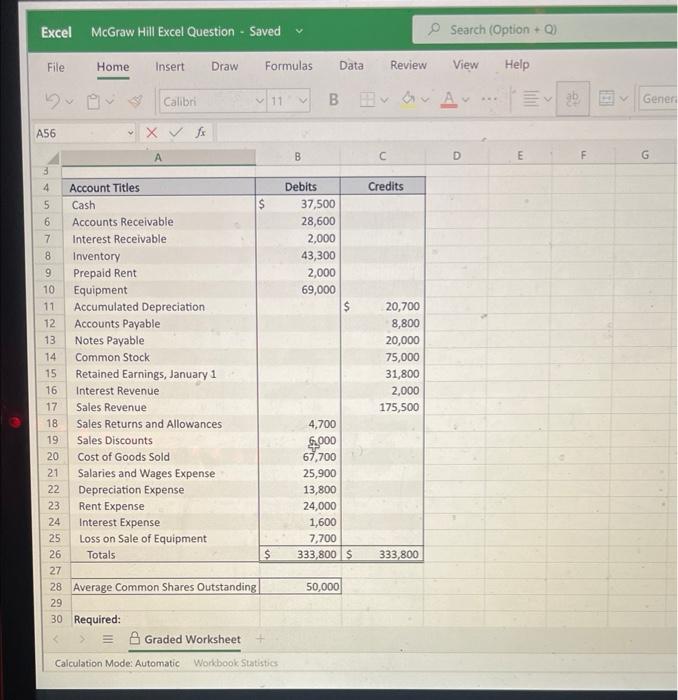Select the Loss on Sale of Equipment cell
The image size is (678, 700).
(x=164, y=538)
